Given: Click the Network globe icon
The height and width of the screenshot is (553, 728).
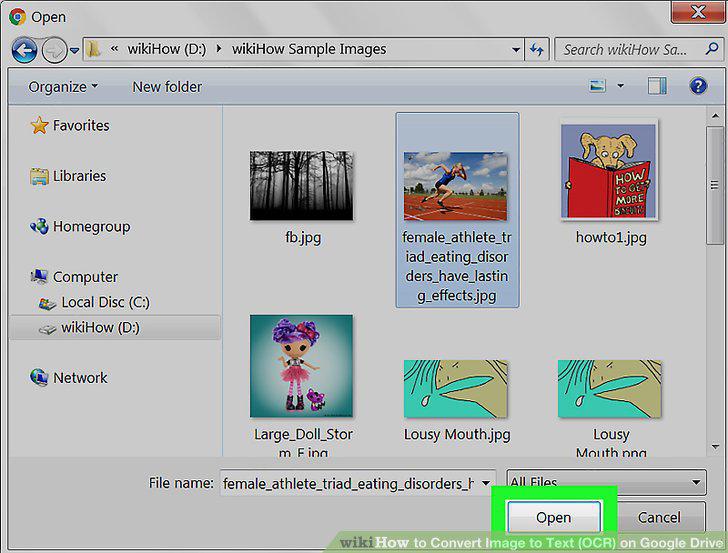Looking at the screenshot, I should pyautogui.click(x=39, y=377).
